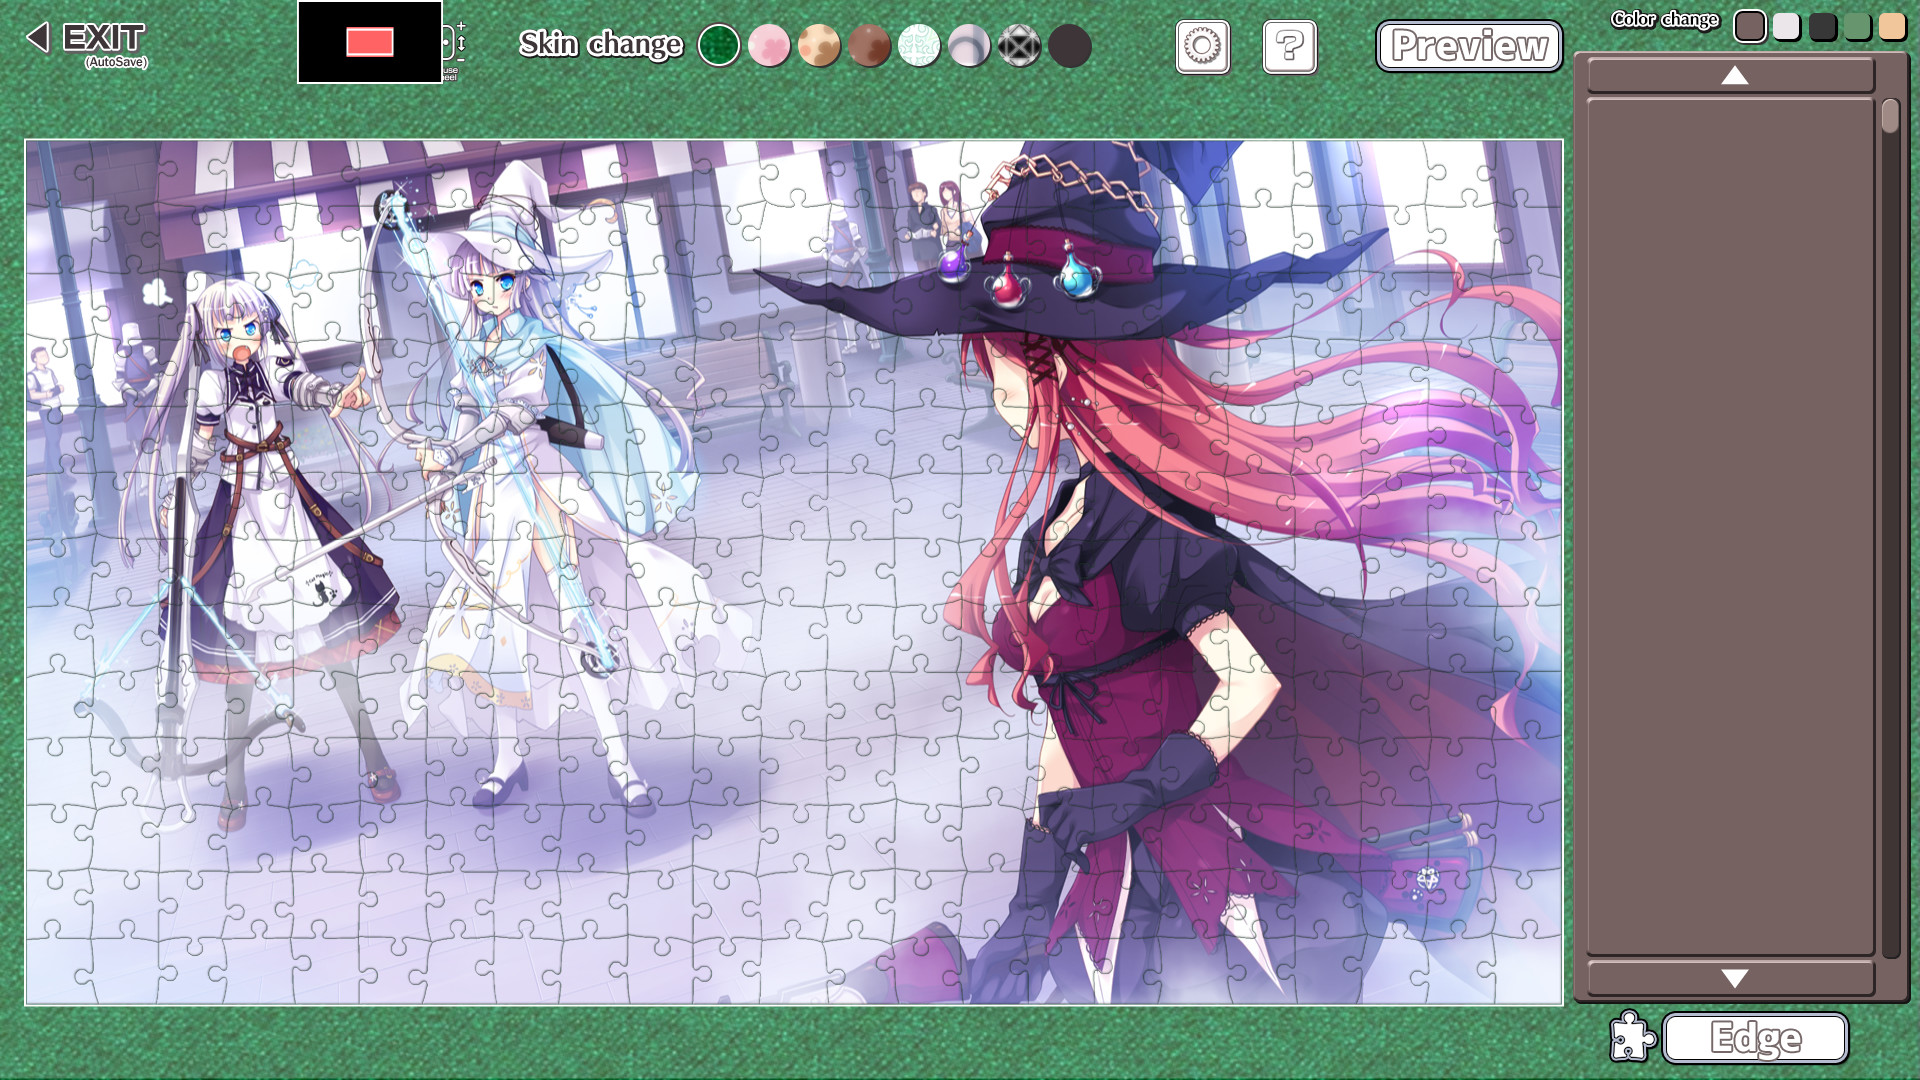
Task: Enable the solid dark skin option
Action: (x=1069, y=46)
